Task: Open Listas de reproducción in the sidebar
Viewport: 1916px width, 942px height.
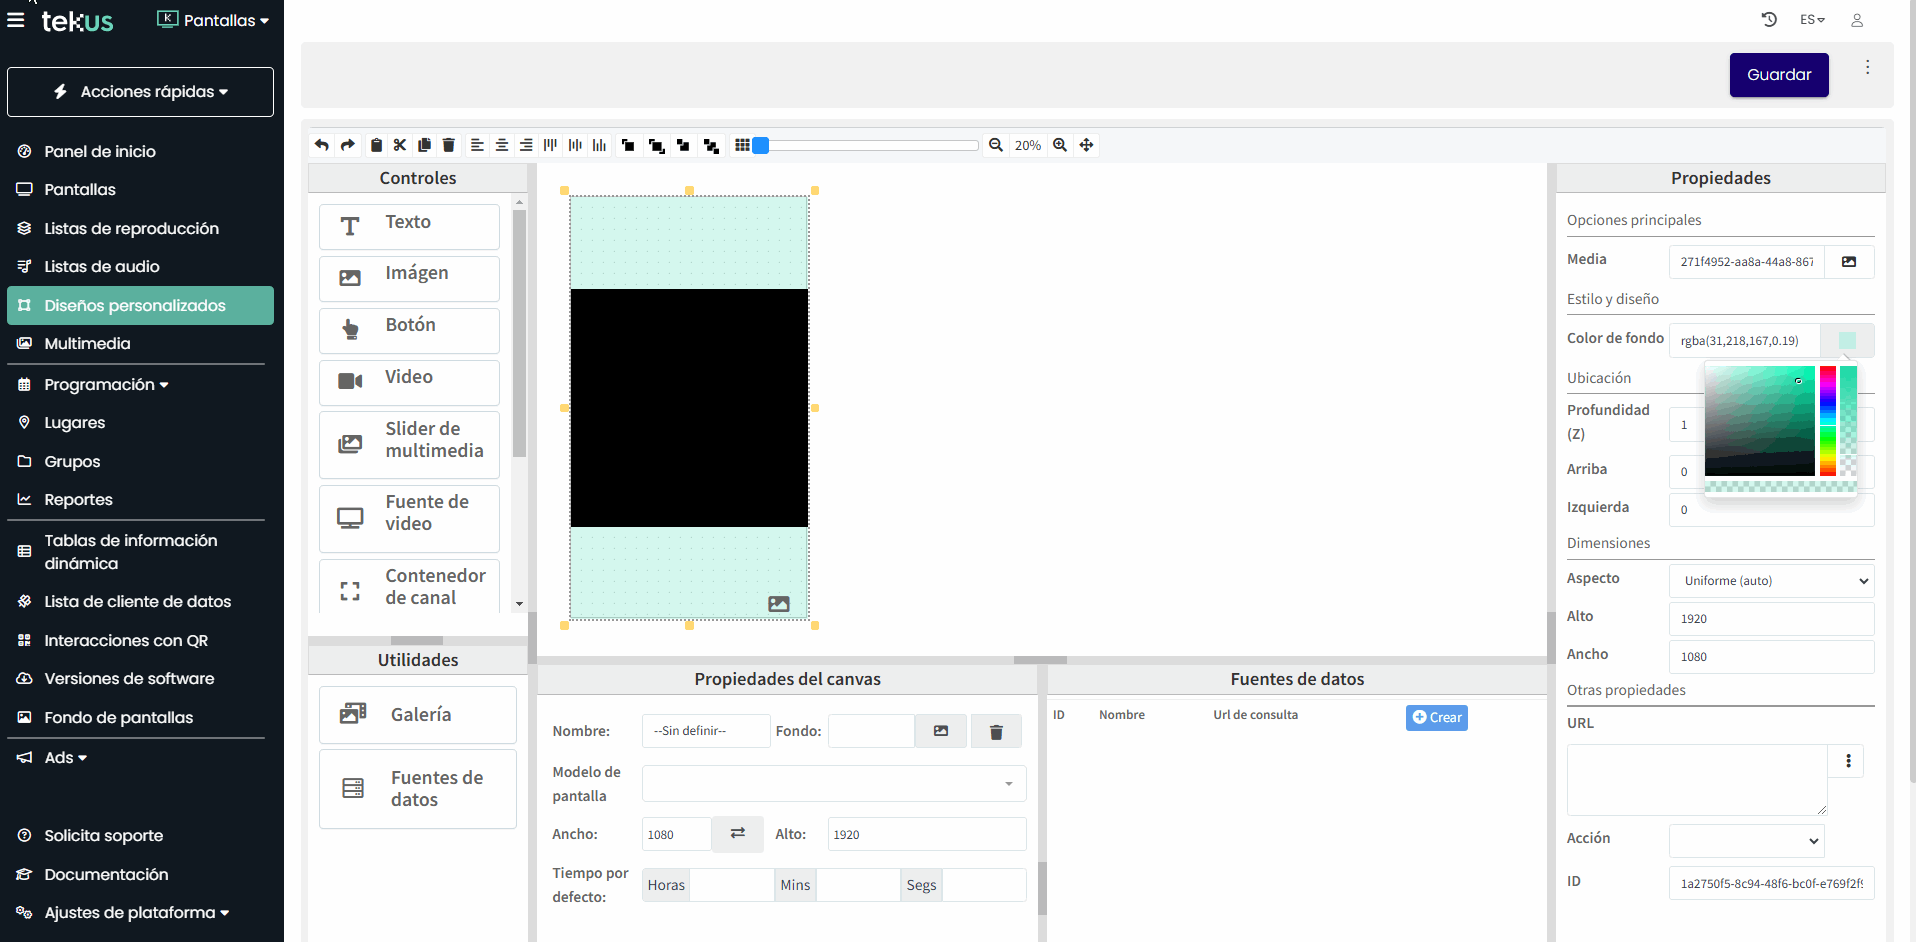Action: 131,229
